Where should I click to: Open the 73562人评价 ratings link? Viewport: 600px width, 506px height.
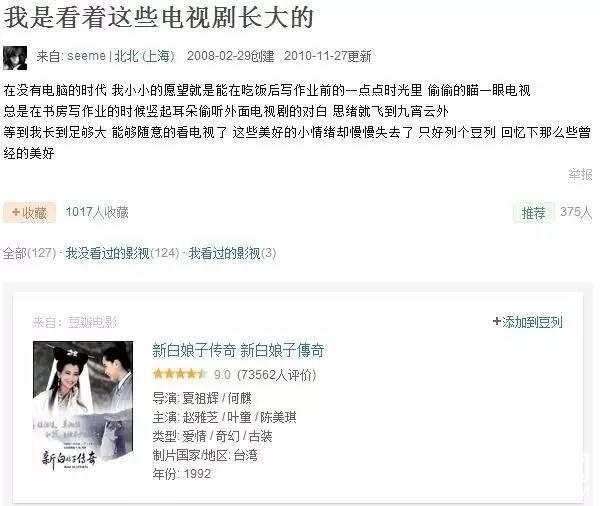(x=277, y=375)
